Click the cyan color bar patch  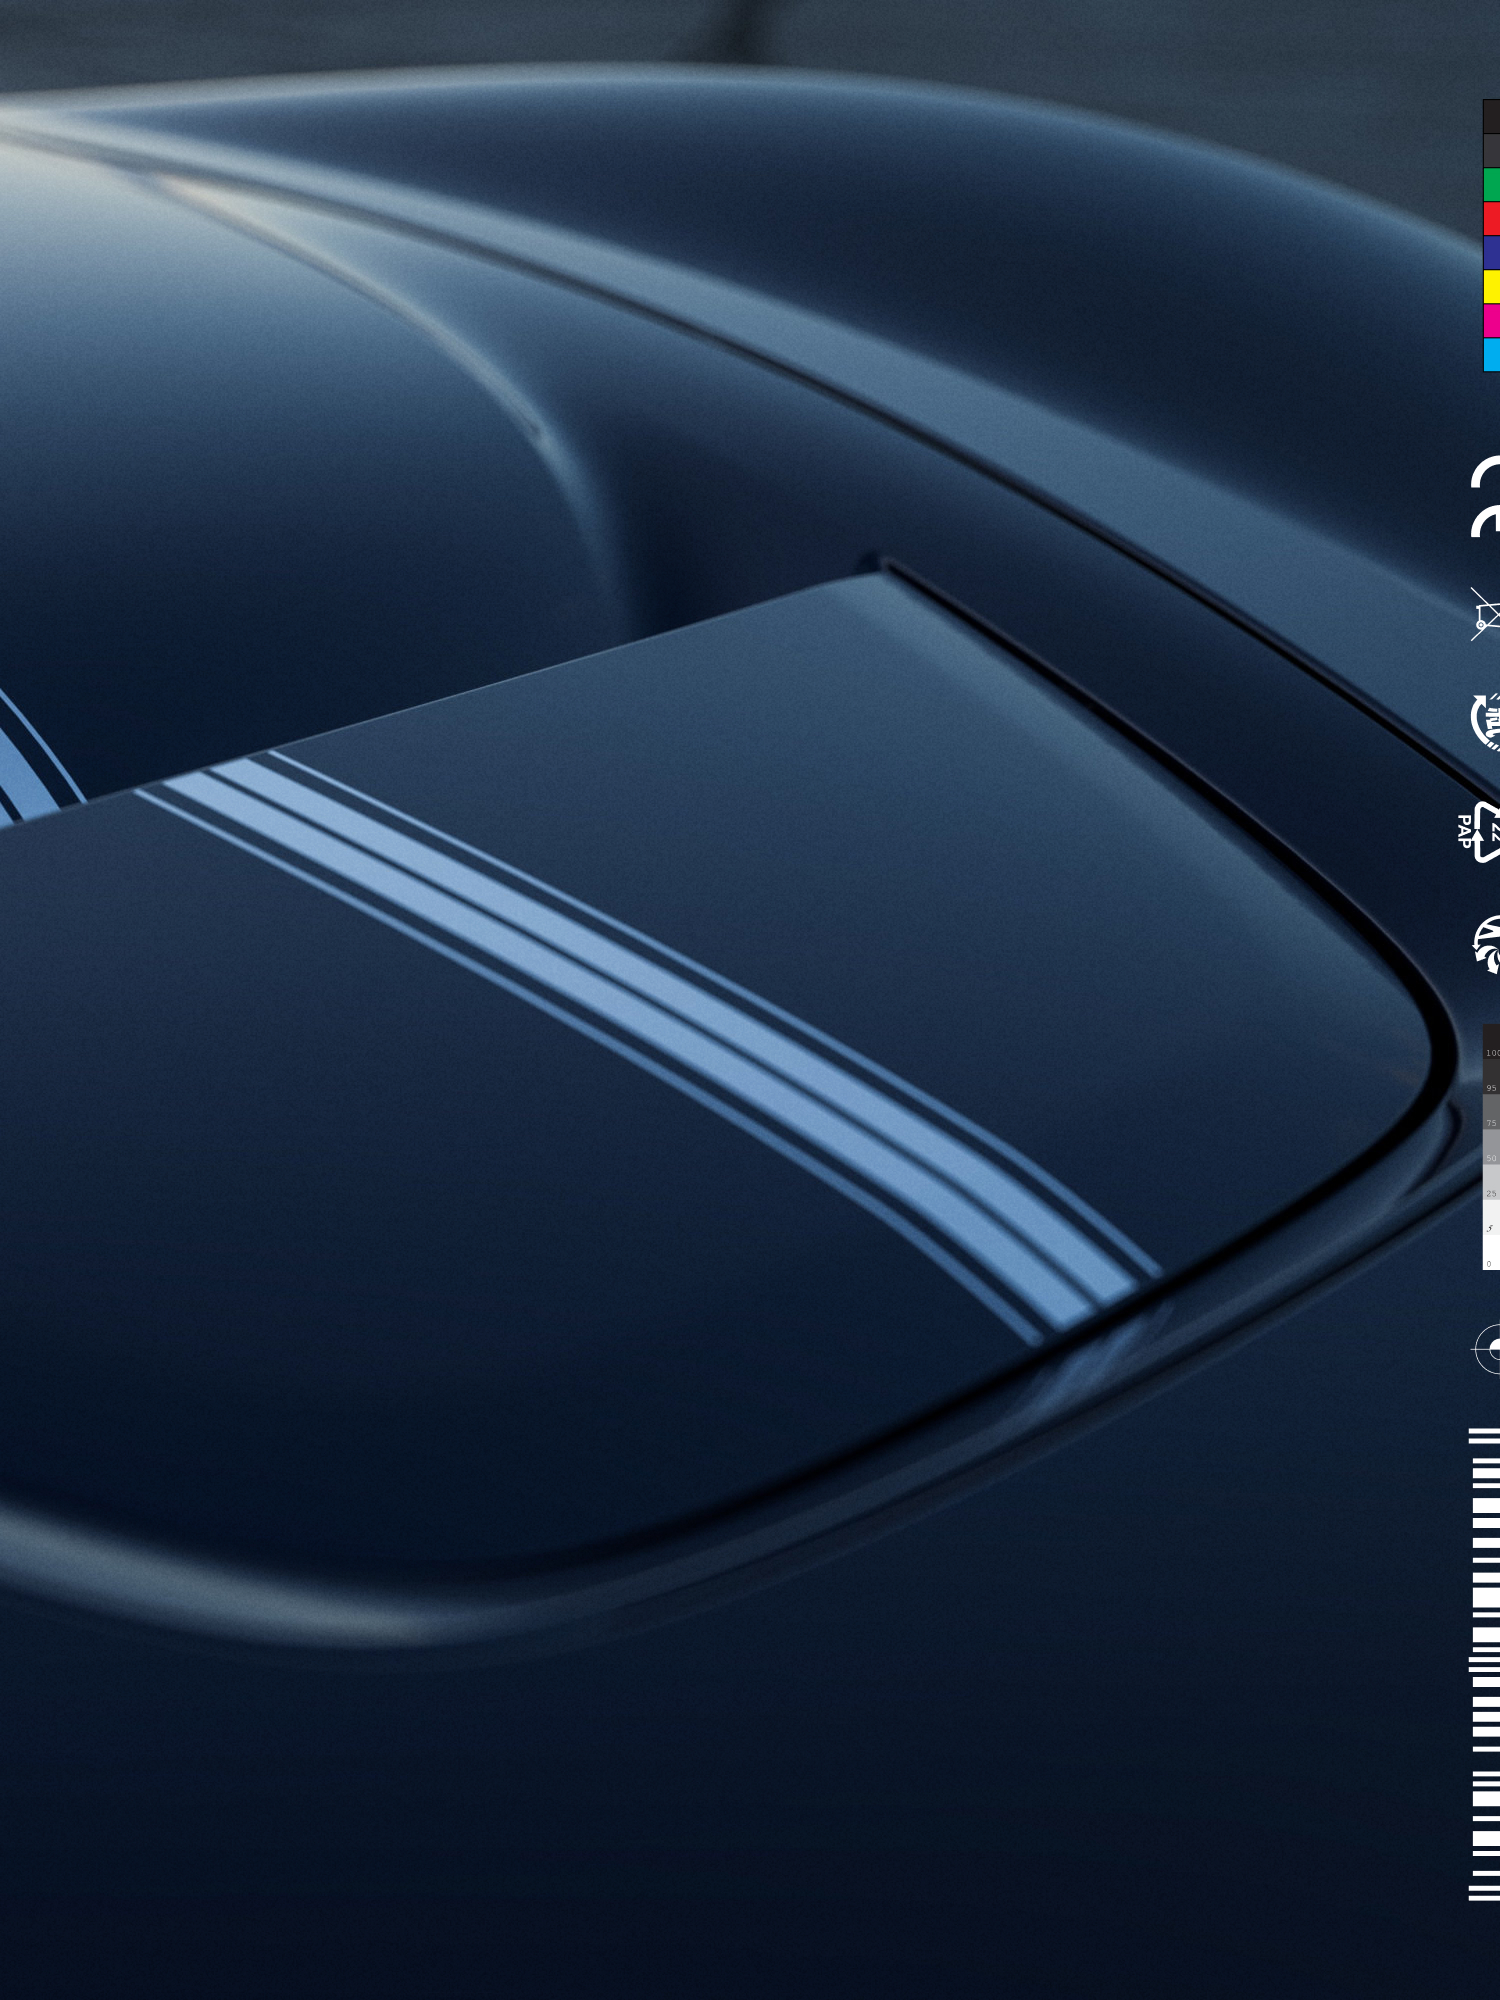pos(1491,355)
